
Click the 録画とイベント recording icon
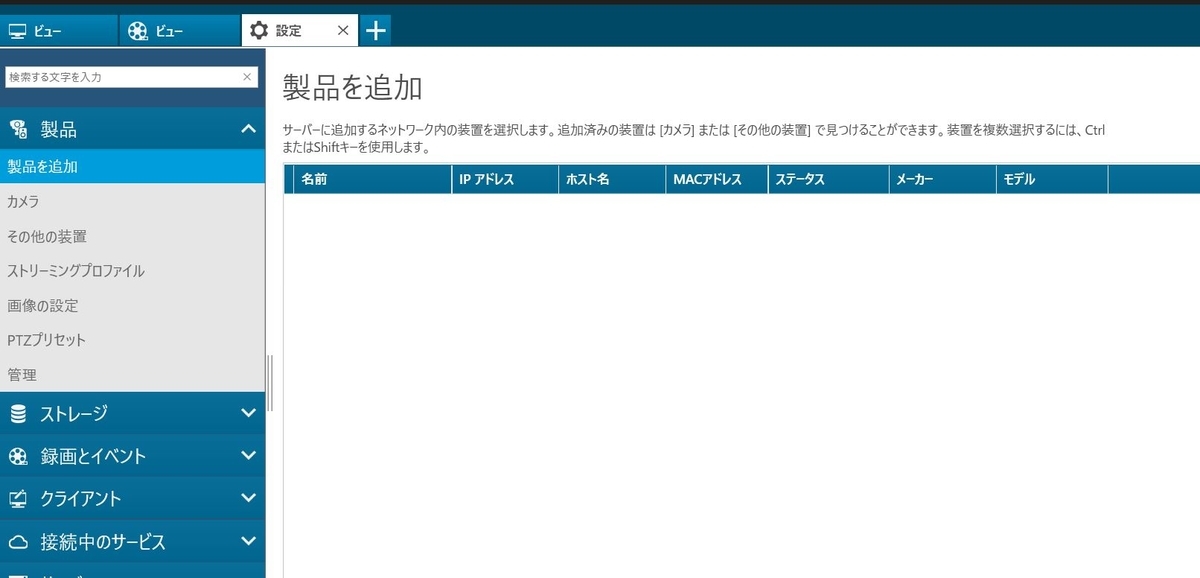(18, 456)
